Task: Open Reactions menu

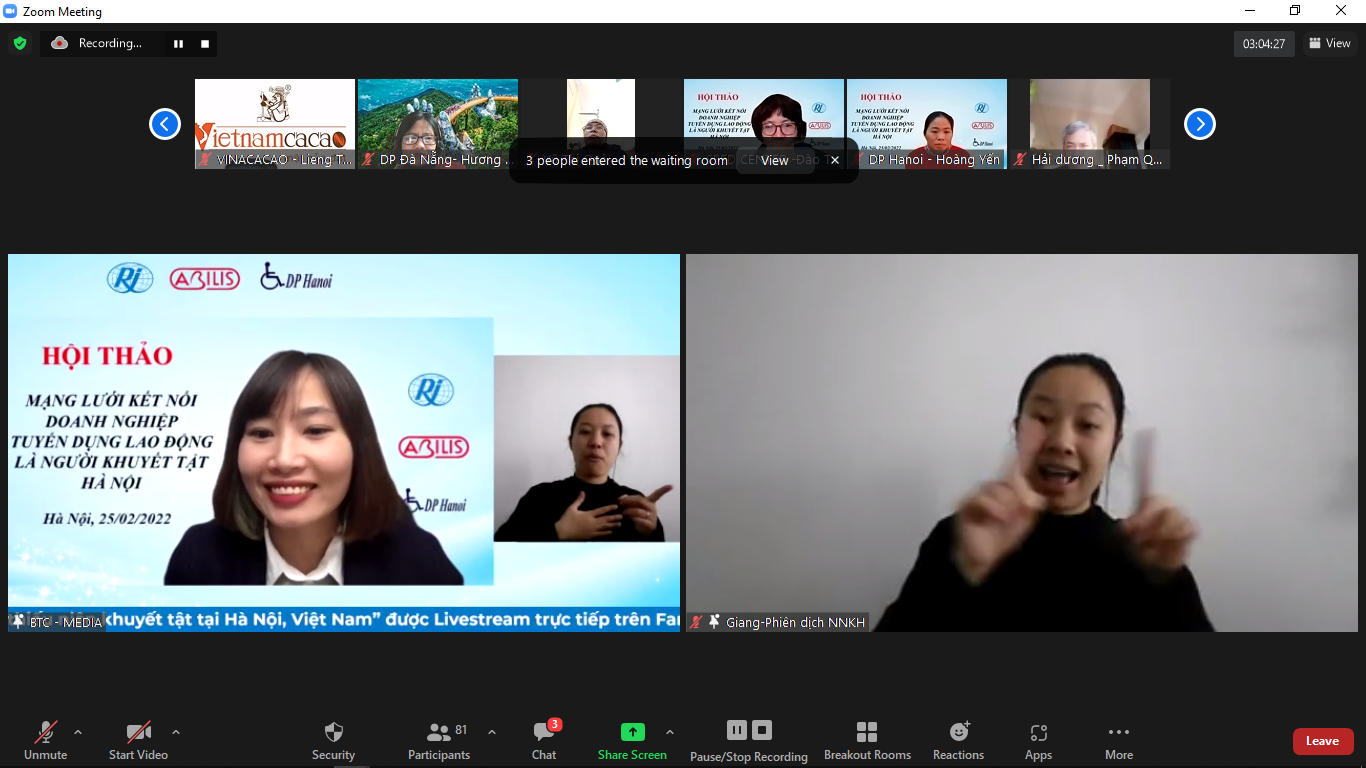Action: pyautogui.click(x=959, y=741)
